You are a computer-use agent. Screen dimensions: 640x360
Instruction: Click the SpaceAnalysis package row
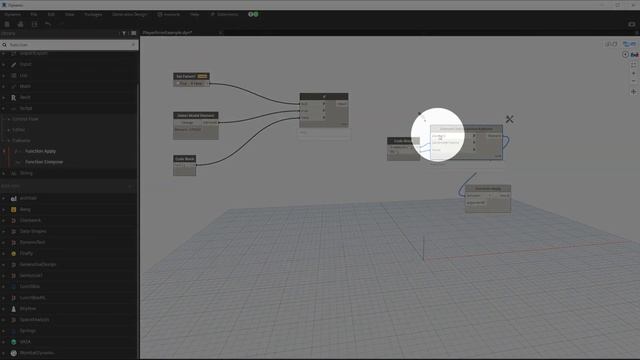point(69,320)
